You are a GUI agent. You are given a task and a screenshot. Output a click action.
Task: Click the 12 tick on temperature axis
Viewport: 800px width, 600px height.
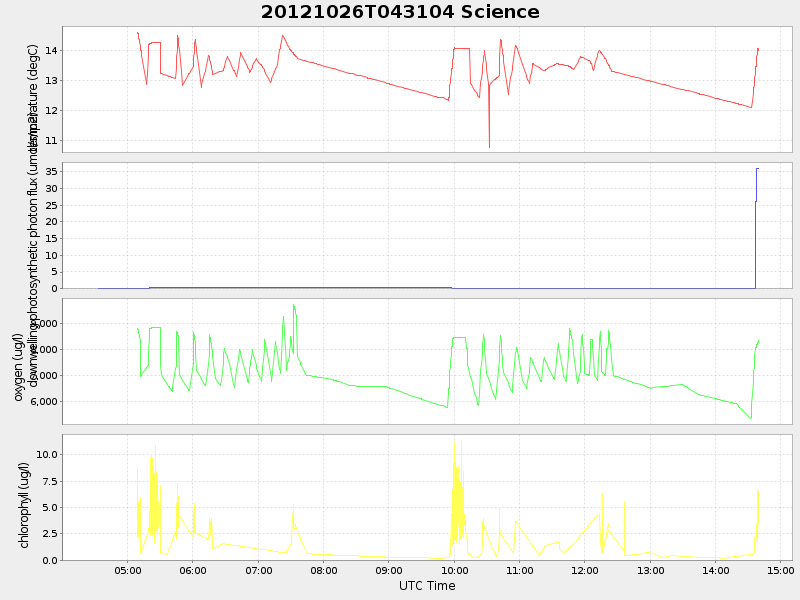pos(51,111)
